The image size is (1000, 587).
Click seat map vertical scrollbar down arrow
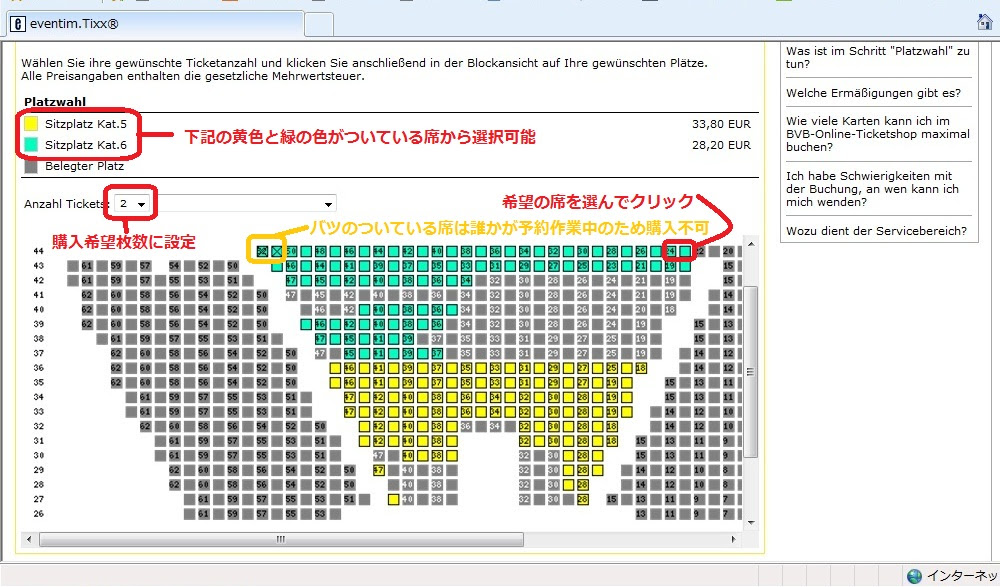pyautogui.click(x=751, y=523)
